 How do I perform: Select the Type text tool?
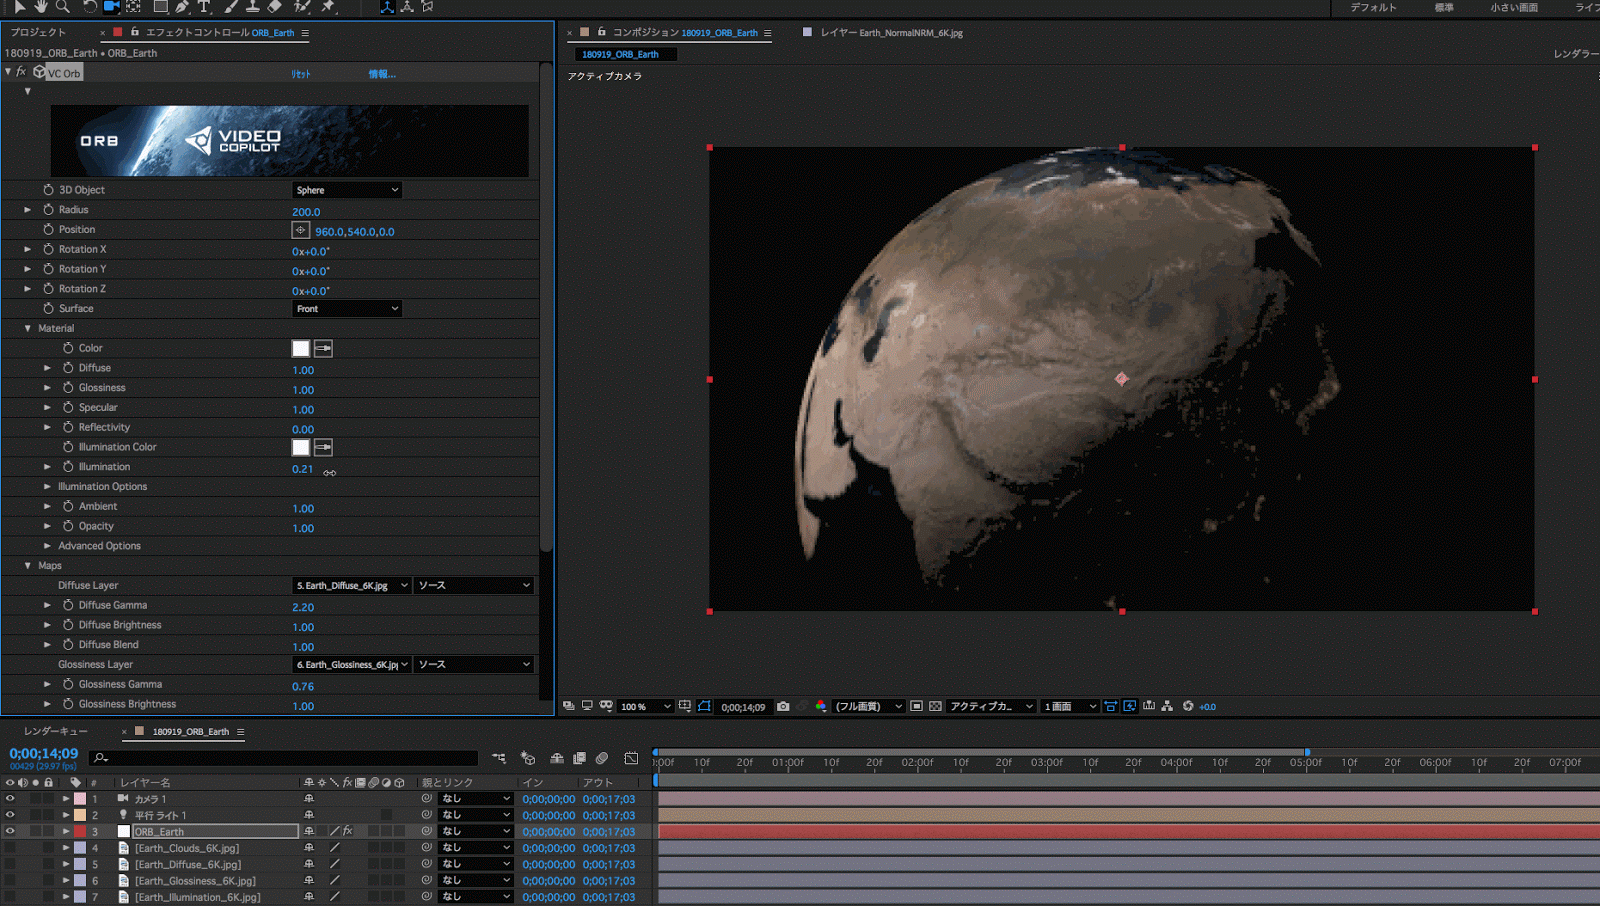coord(204,7)
